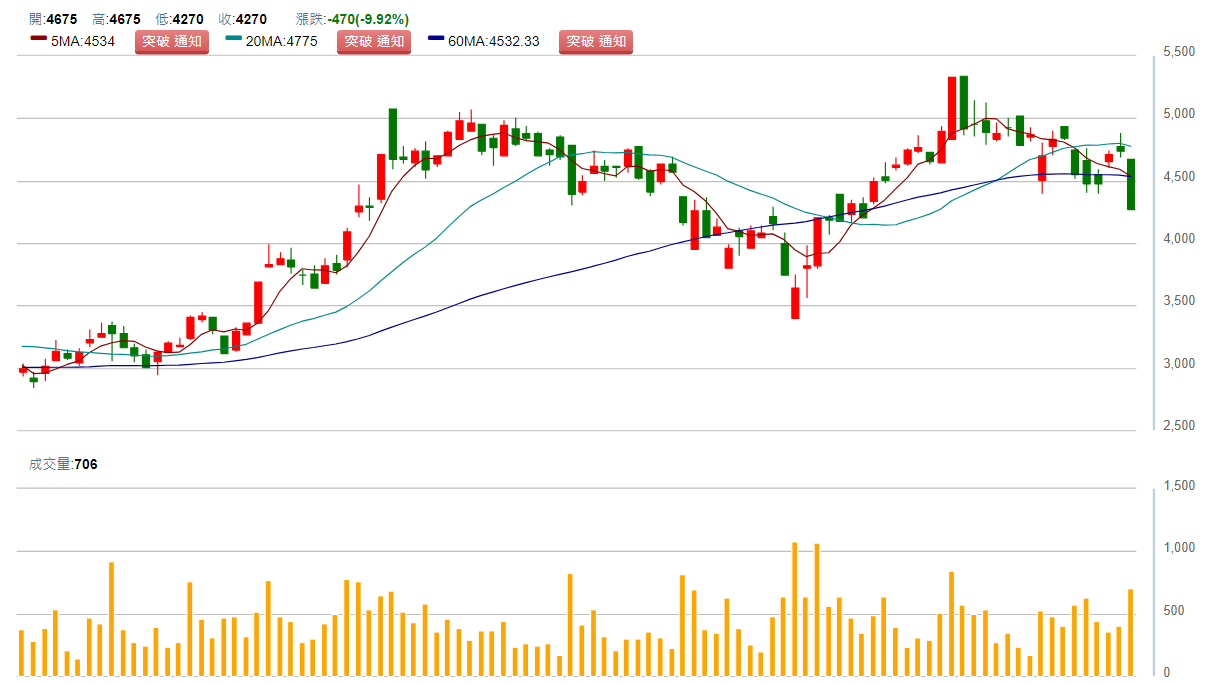Screen dimensions: 1206x684
Task: Click the 5MA:4534 legend label
Action: 88,41
